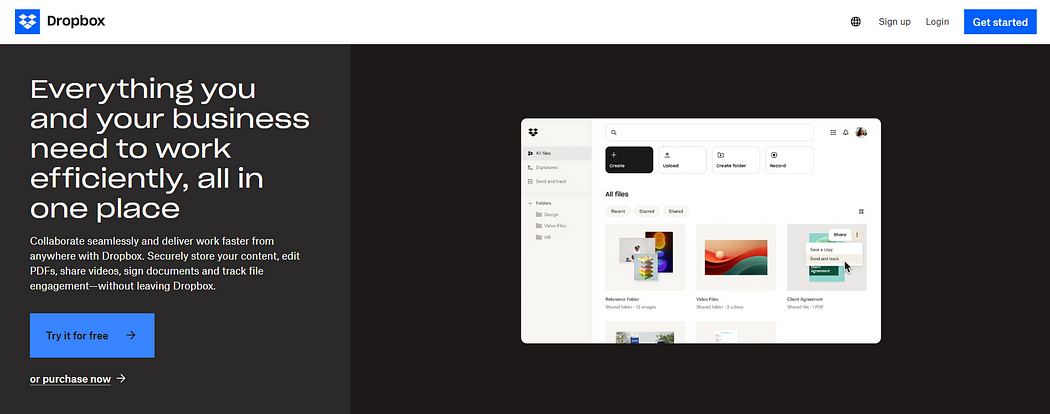This screenshot has width=1050, height=414.
Task: Open the globe language selector
Action: 856,21
